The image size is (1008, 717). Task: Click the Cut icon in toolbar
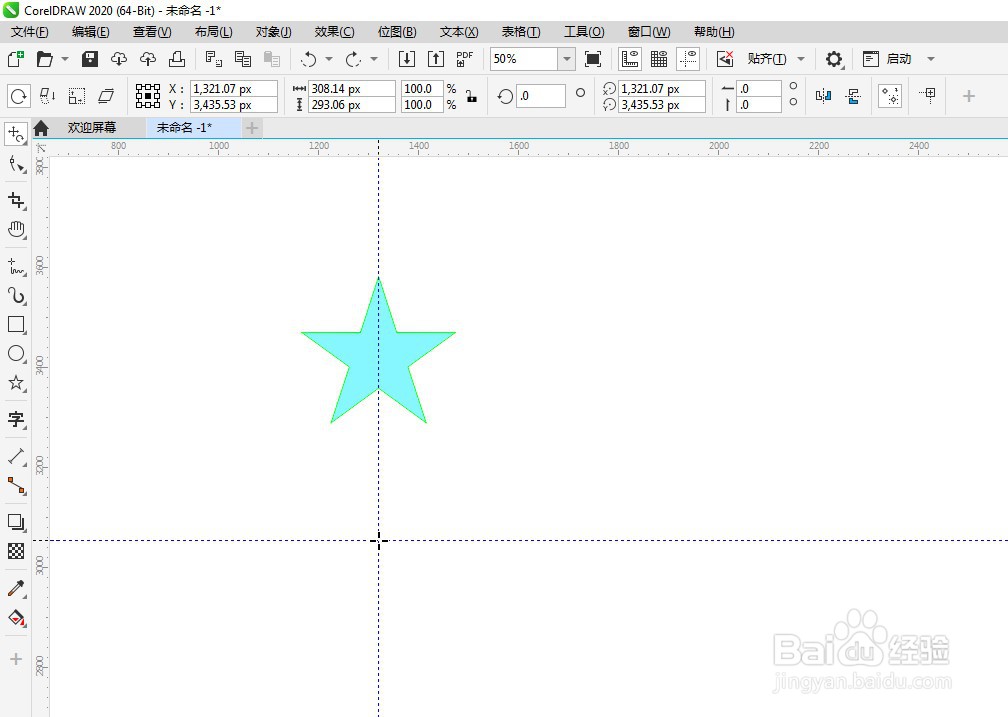[213, 59]
